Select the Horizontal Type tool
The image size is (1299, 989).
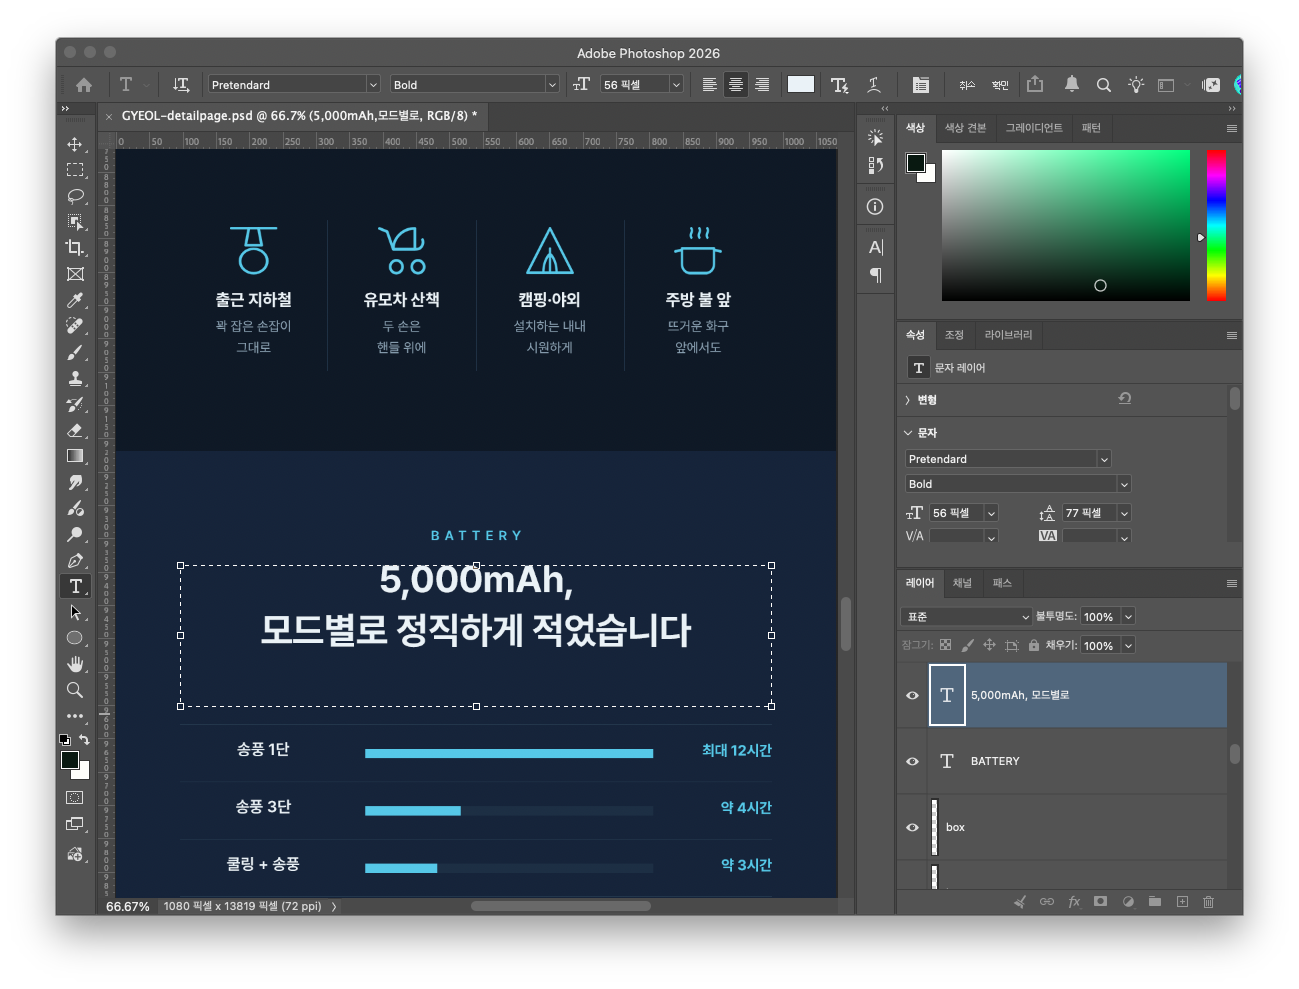75,586
